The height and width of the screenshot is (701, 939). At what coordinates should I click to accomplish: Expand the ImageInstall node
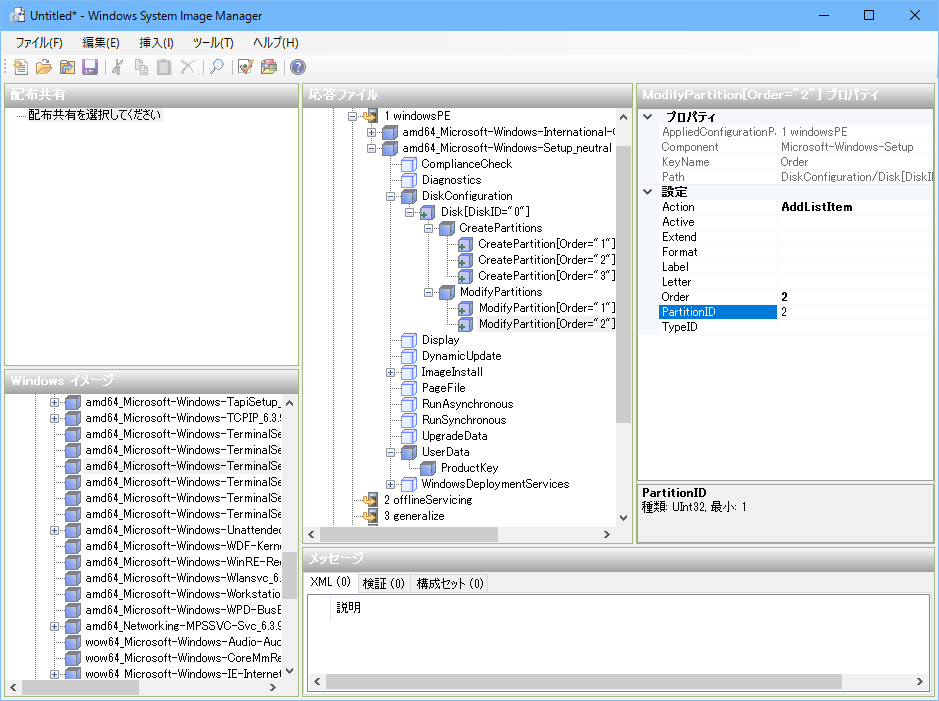click(390, 372)
